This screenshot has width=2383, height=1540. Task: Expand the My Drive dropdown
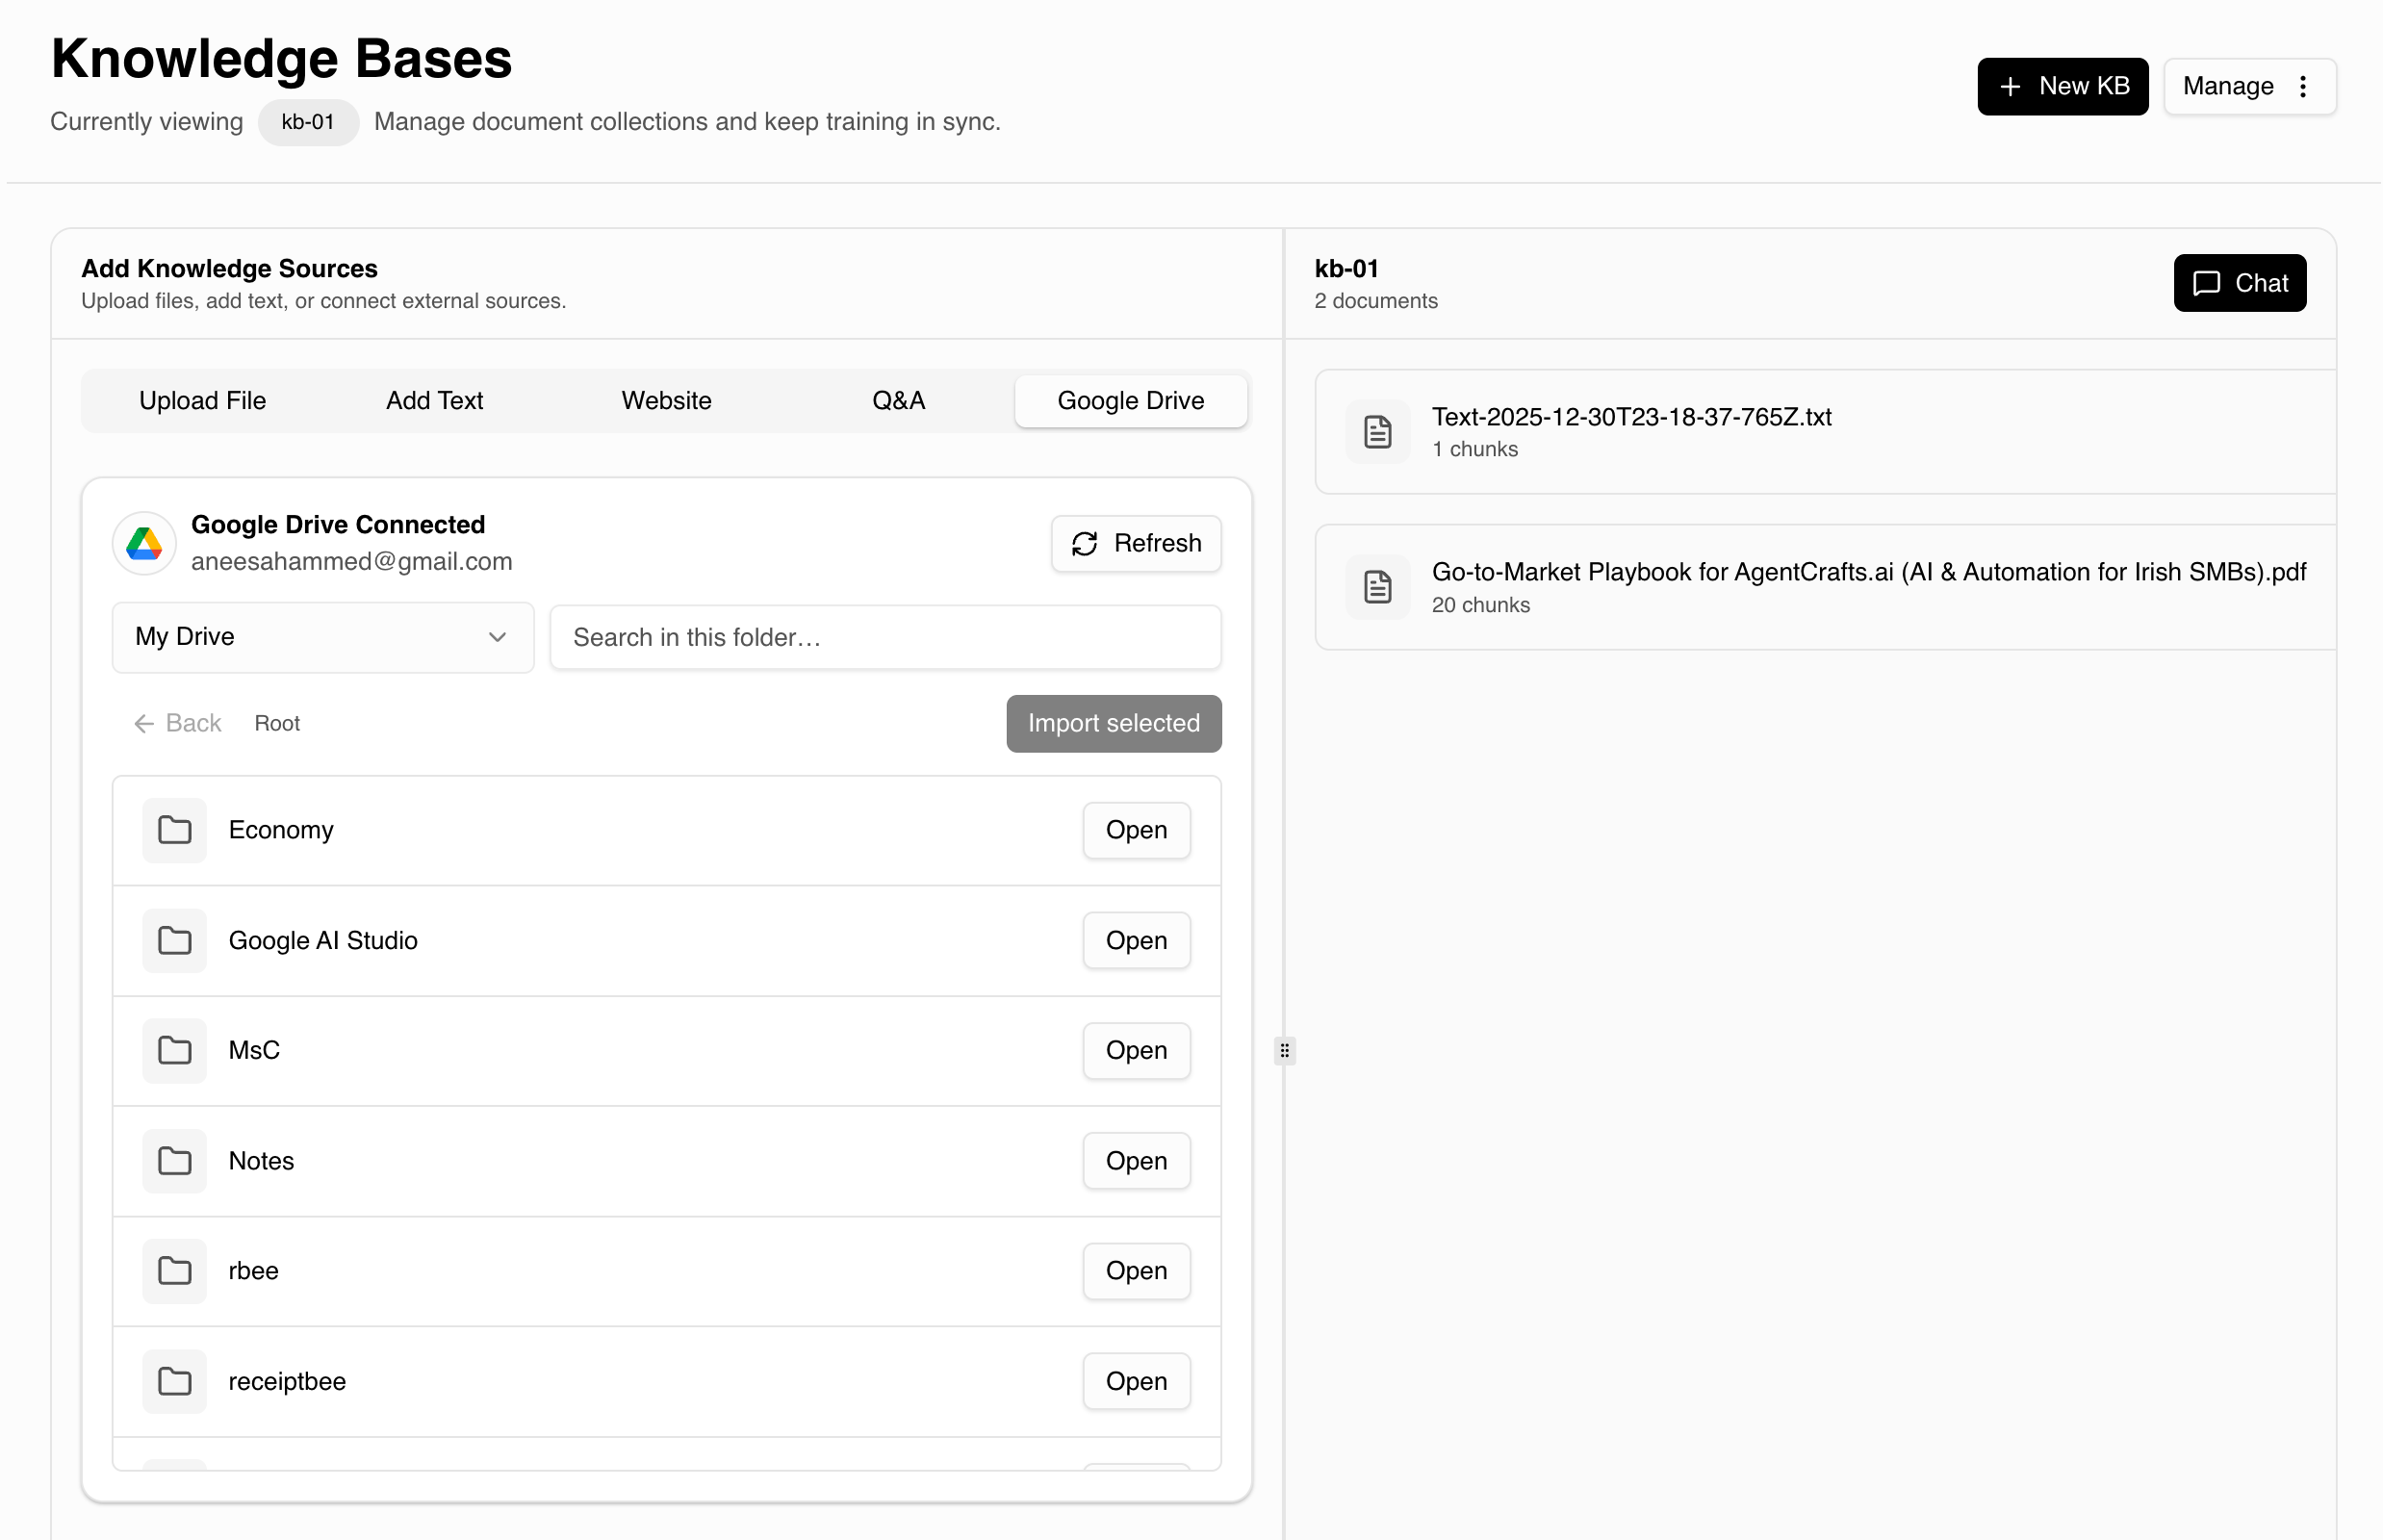(322, 637)
